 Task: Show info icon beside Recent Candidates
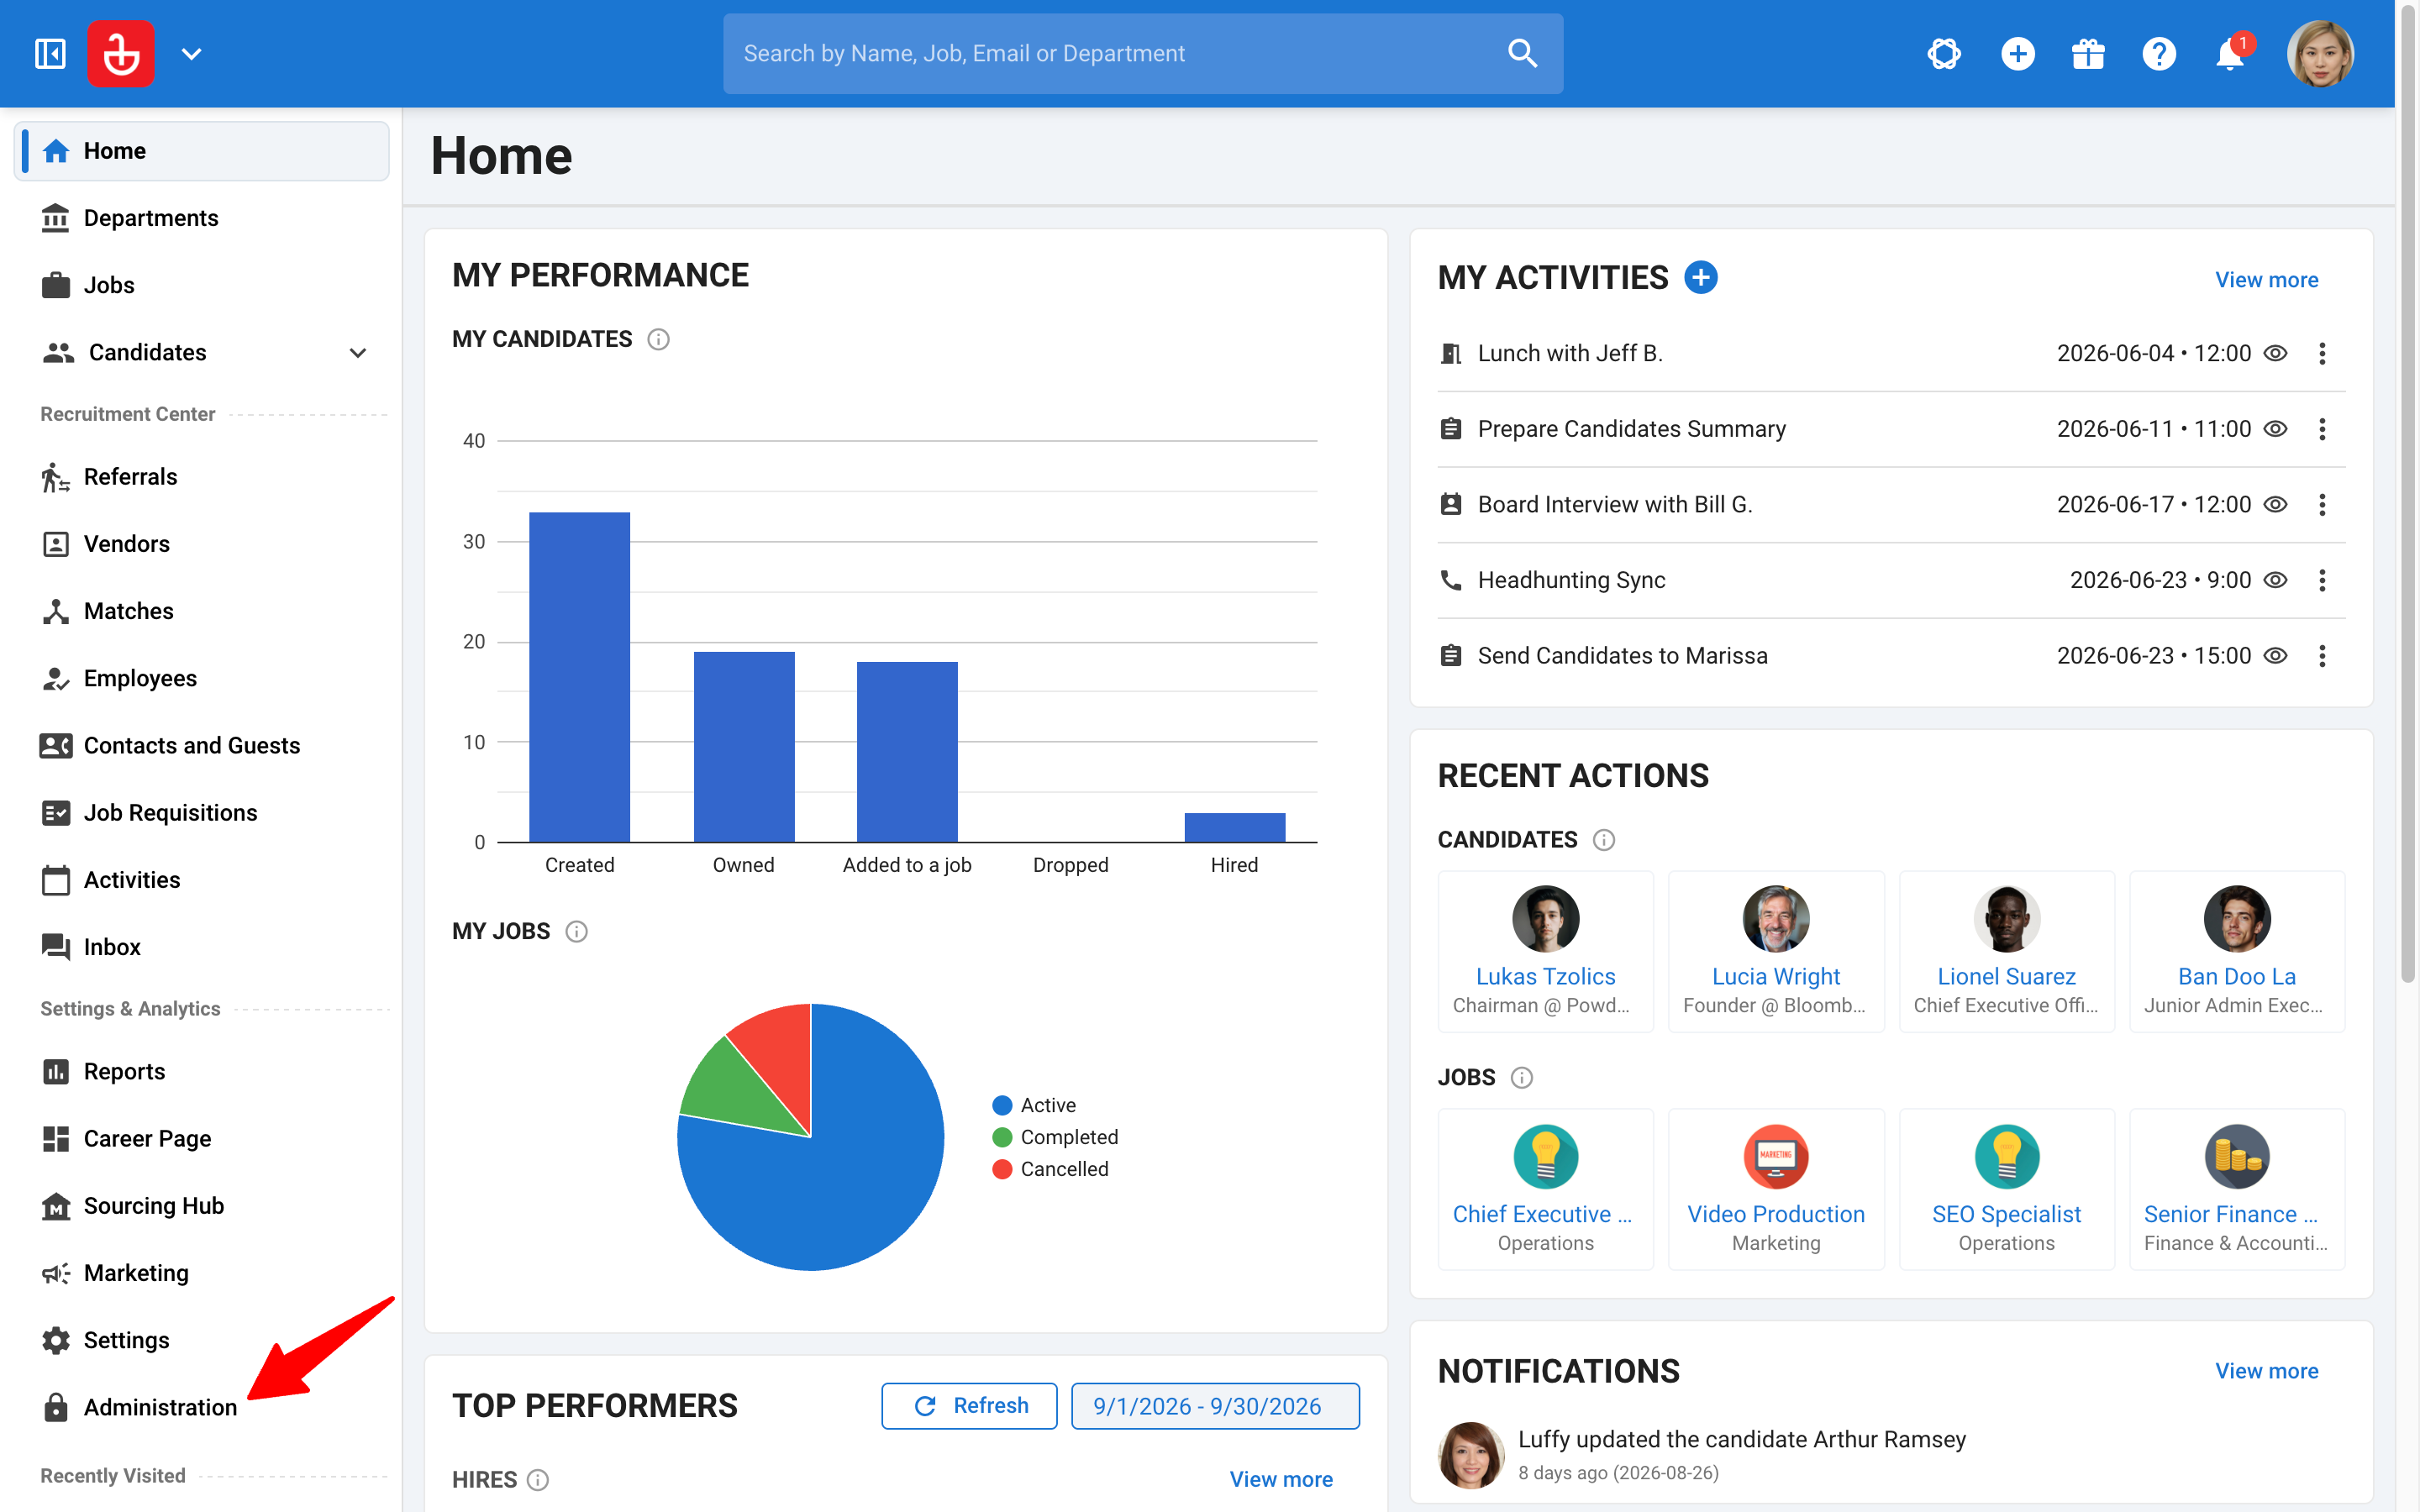coord(1604,839)
